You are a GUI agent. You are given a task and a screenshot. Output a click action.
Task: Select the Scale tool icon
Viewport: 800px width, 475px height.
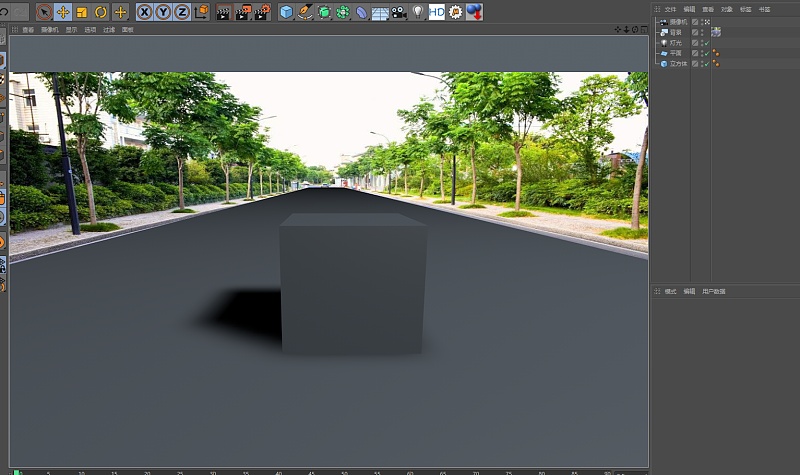point(82,12)
